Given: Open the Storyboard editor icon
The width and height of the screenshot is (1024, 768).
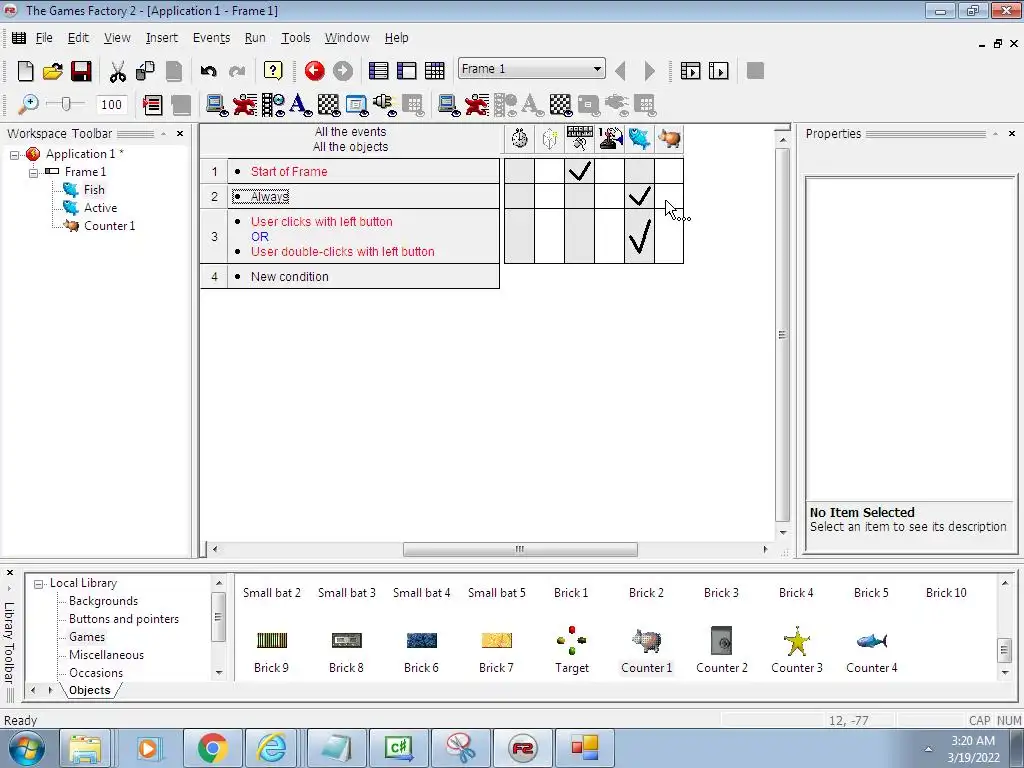Looking at the screenshot, I should coord(378,71).
